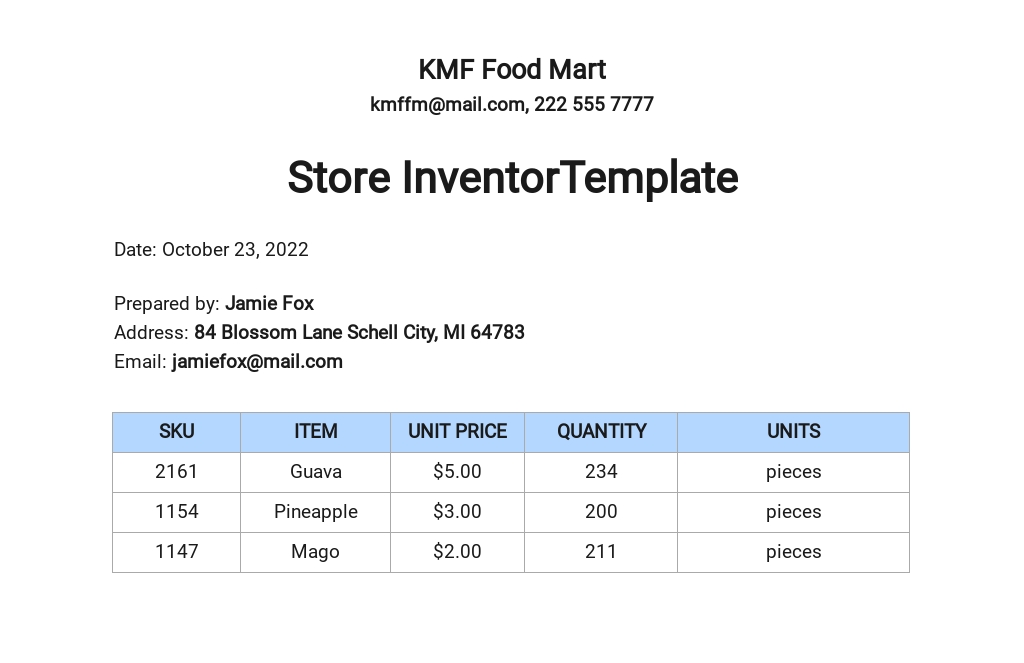
Task: Click the Store Inventor Template title
Action: (x=512, y=178)
